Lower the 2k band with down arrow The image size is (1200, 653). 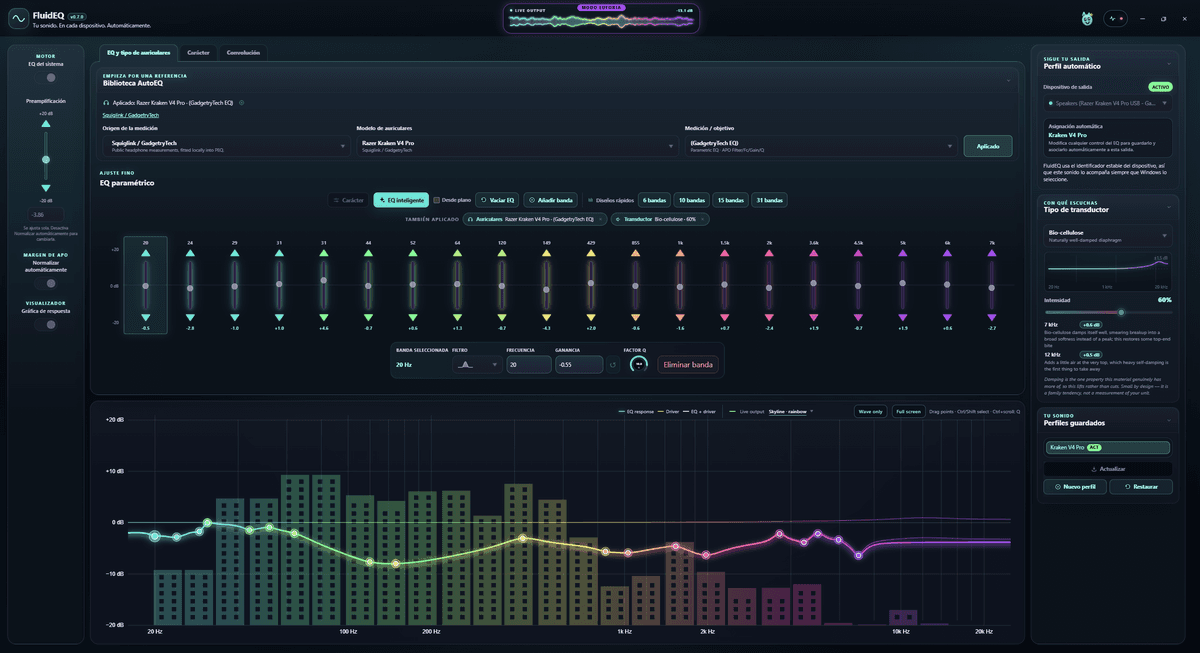[769, 317]
